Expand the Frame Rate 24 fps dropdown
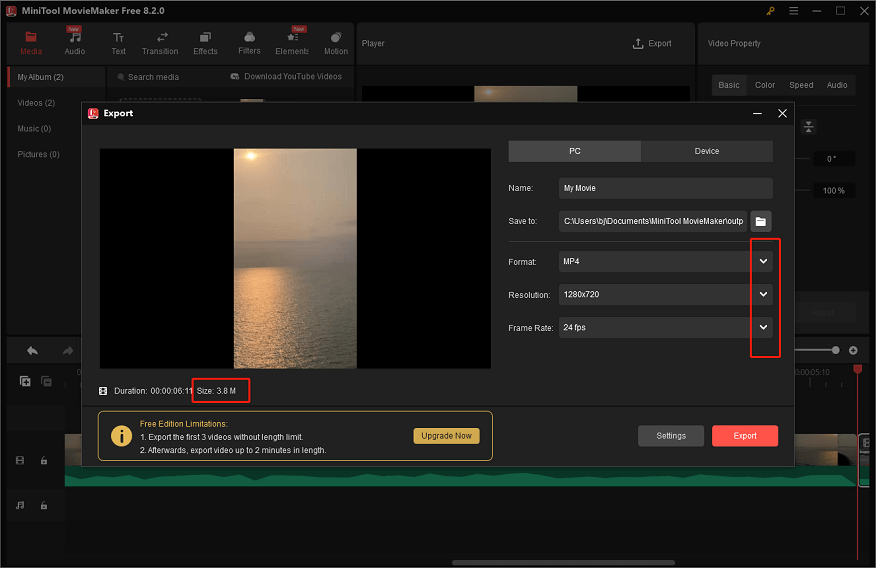Screen dimensions: 876x568 763,327
